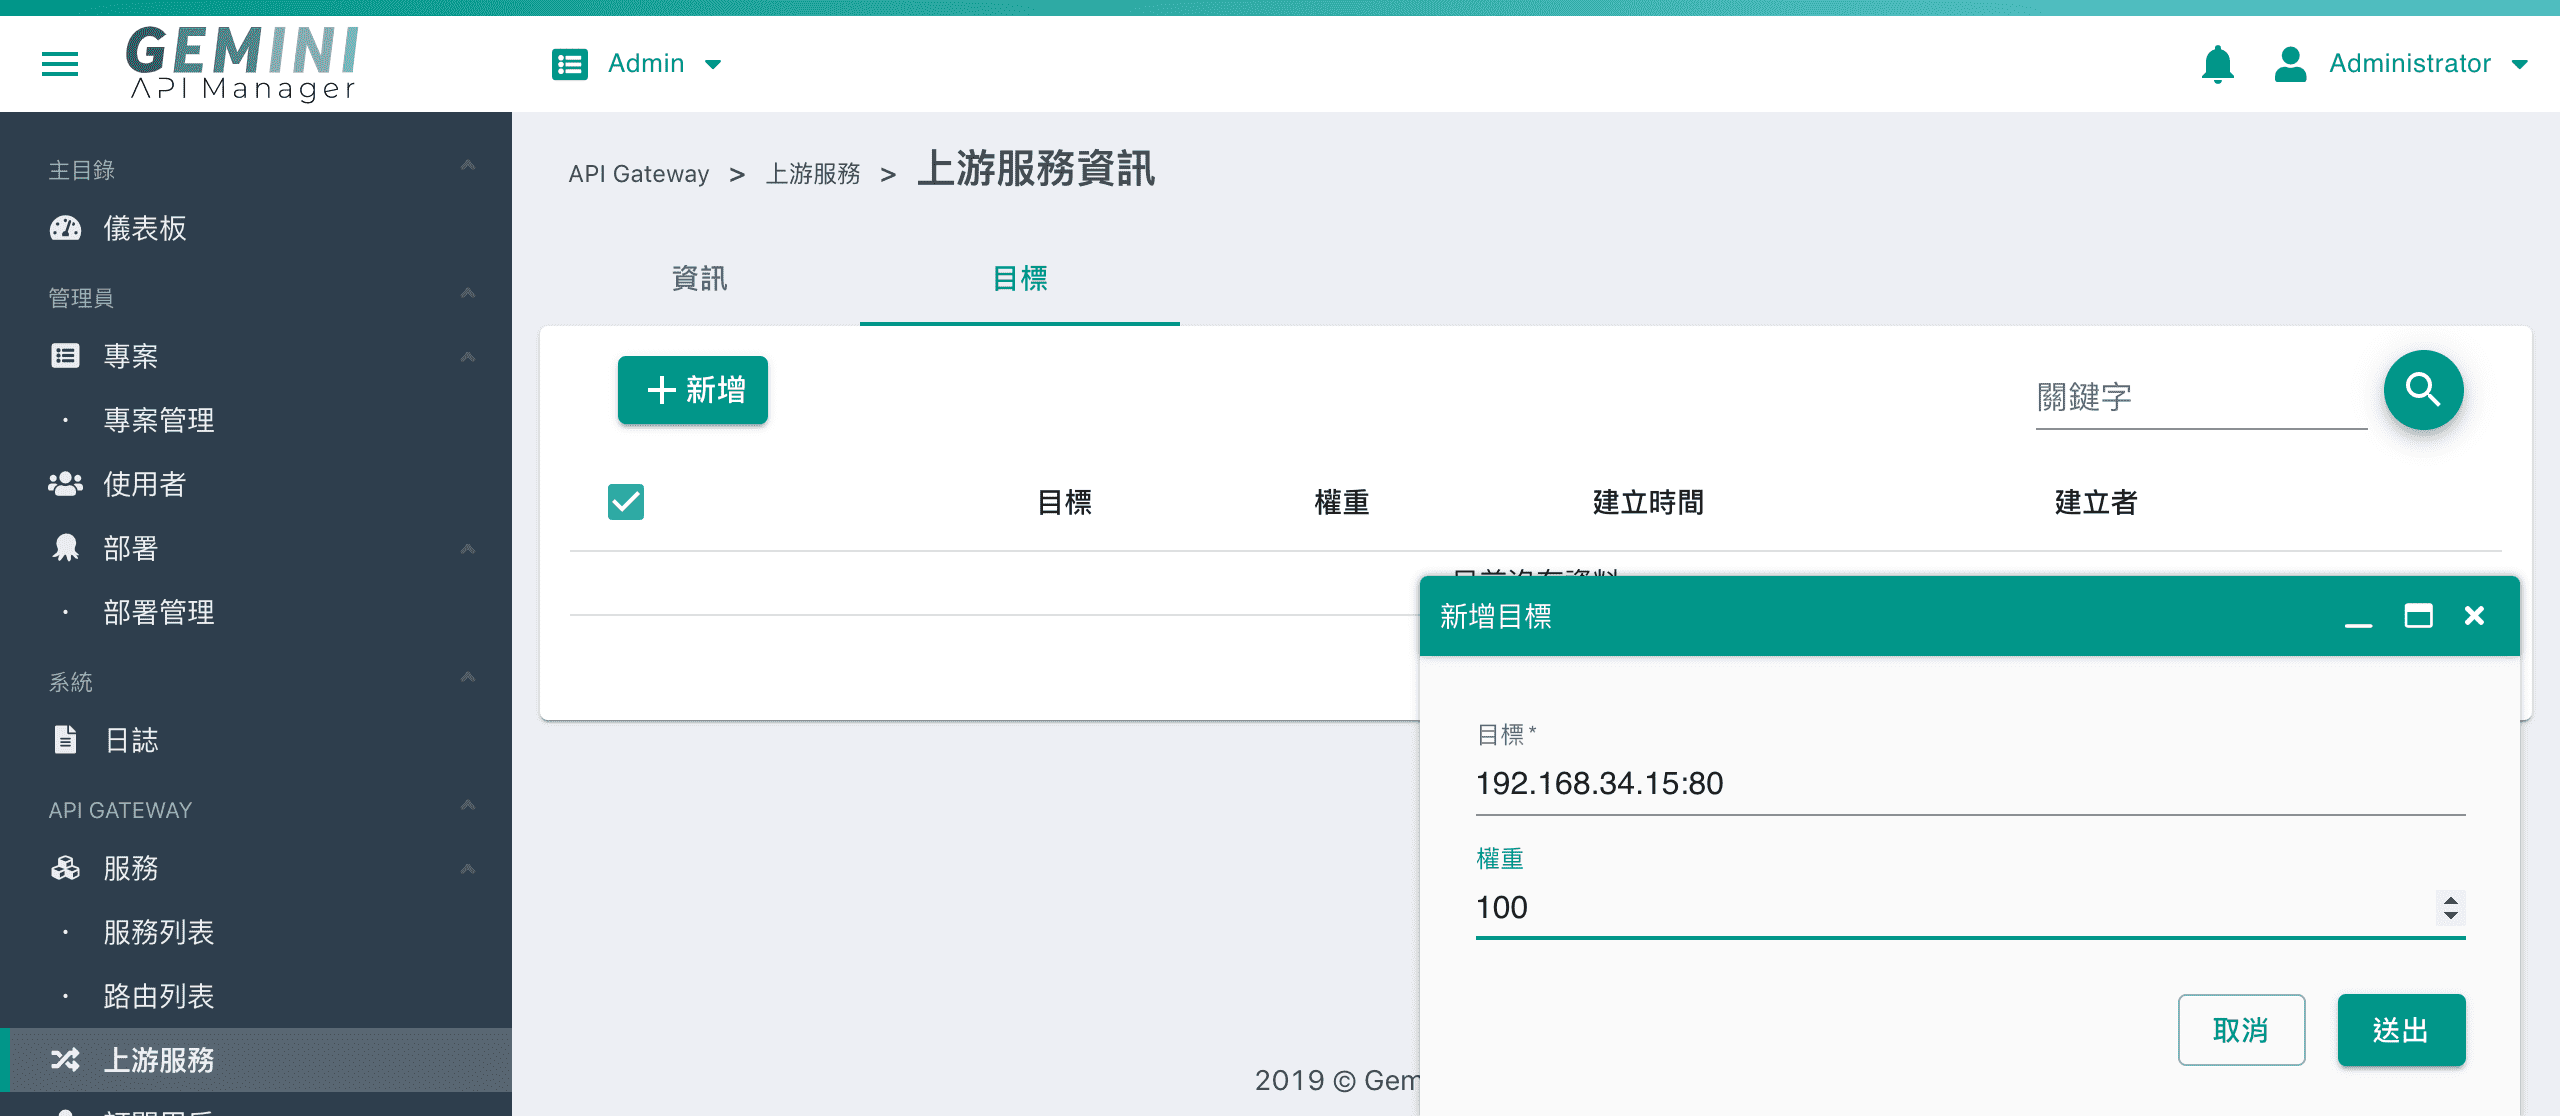
Task: Click the Gemini API Manager logo
Action: (242, 63)
